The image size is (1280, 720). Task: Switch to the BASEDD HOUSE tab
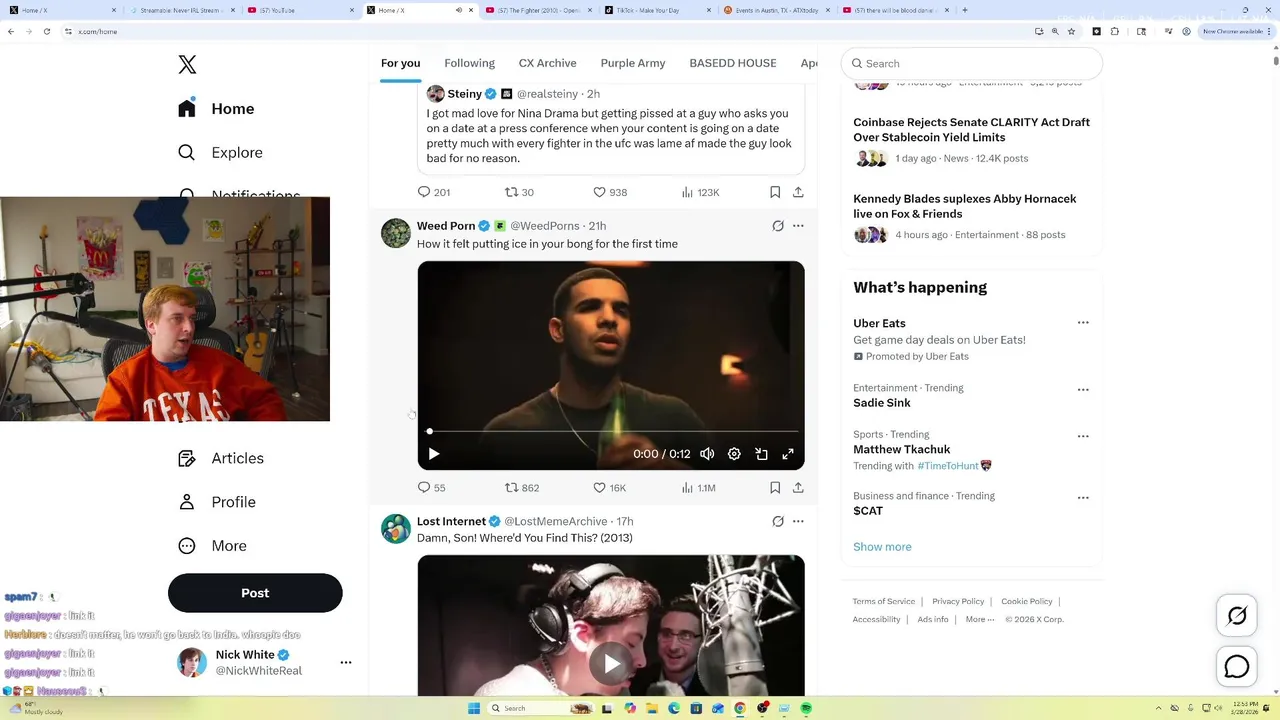733,63
